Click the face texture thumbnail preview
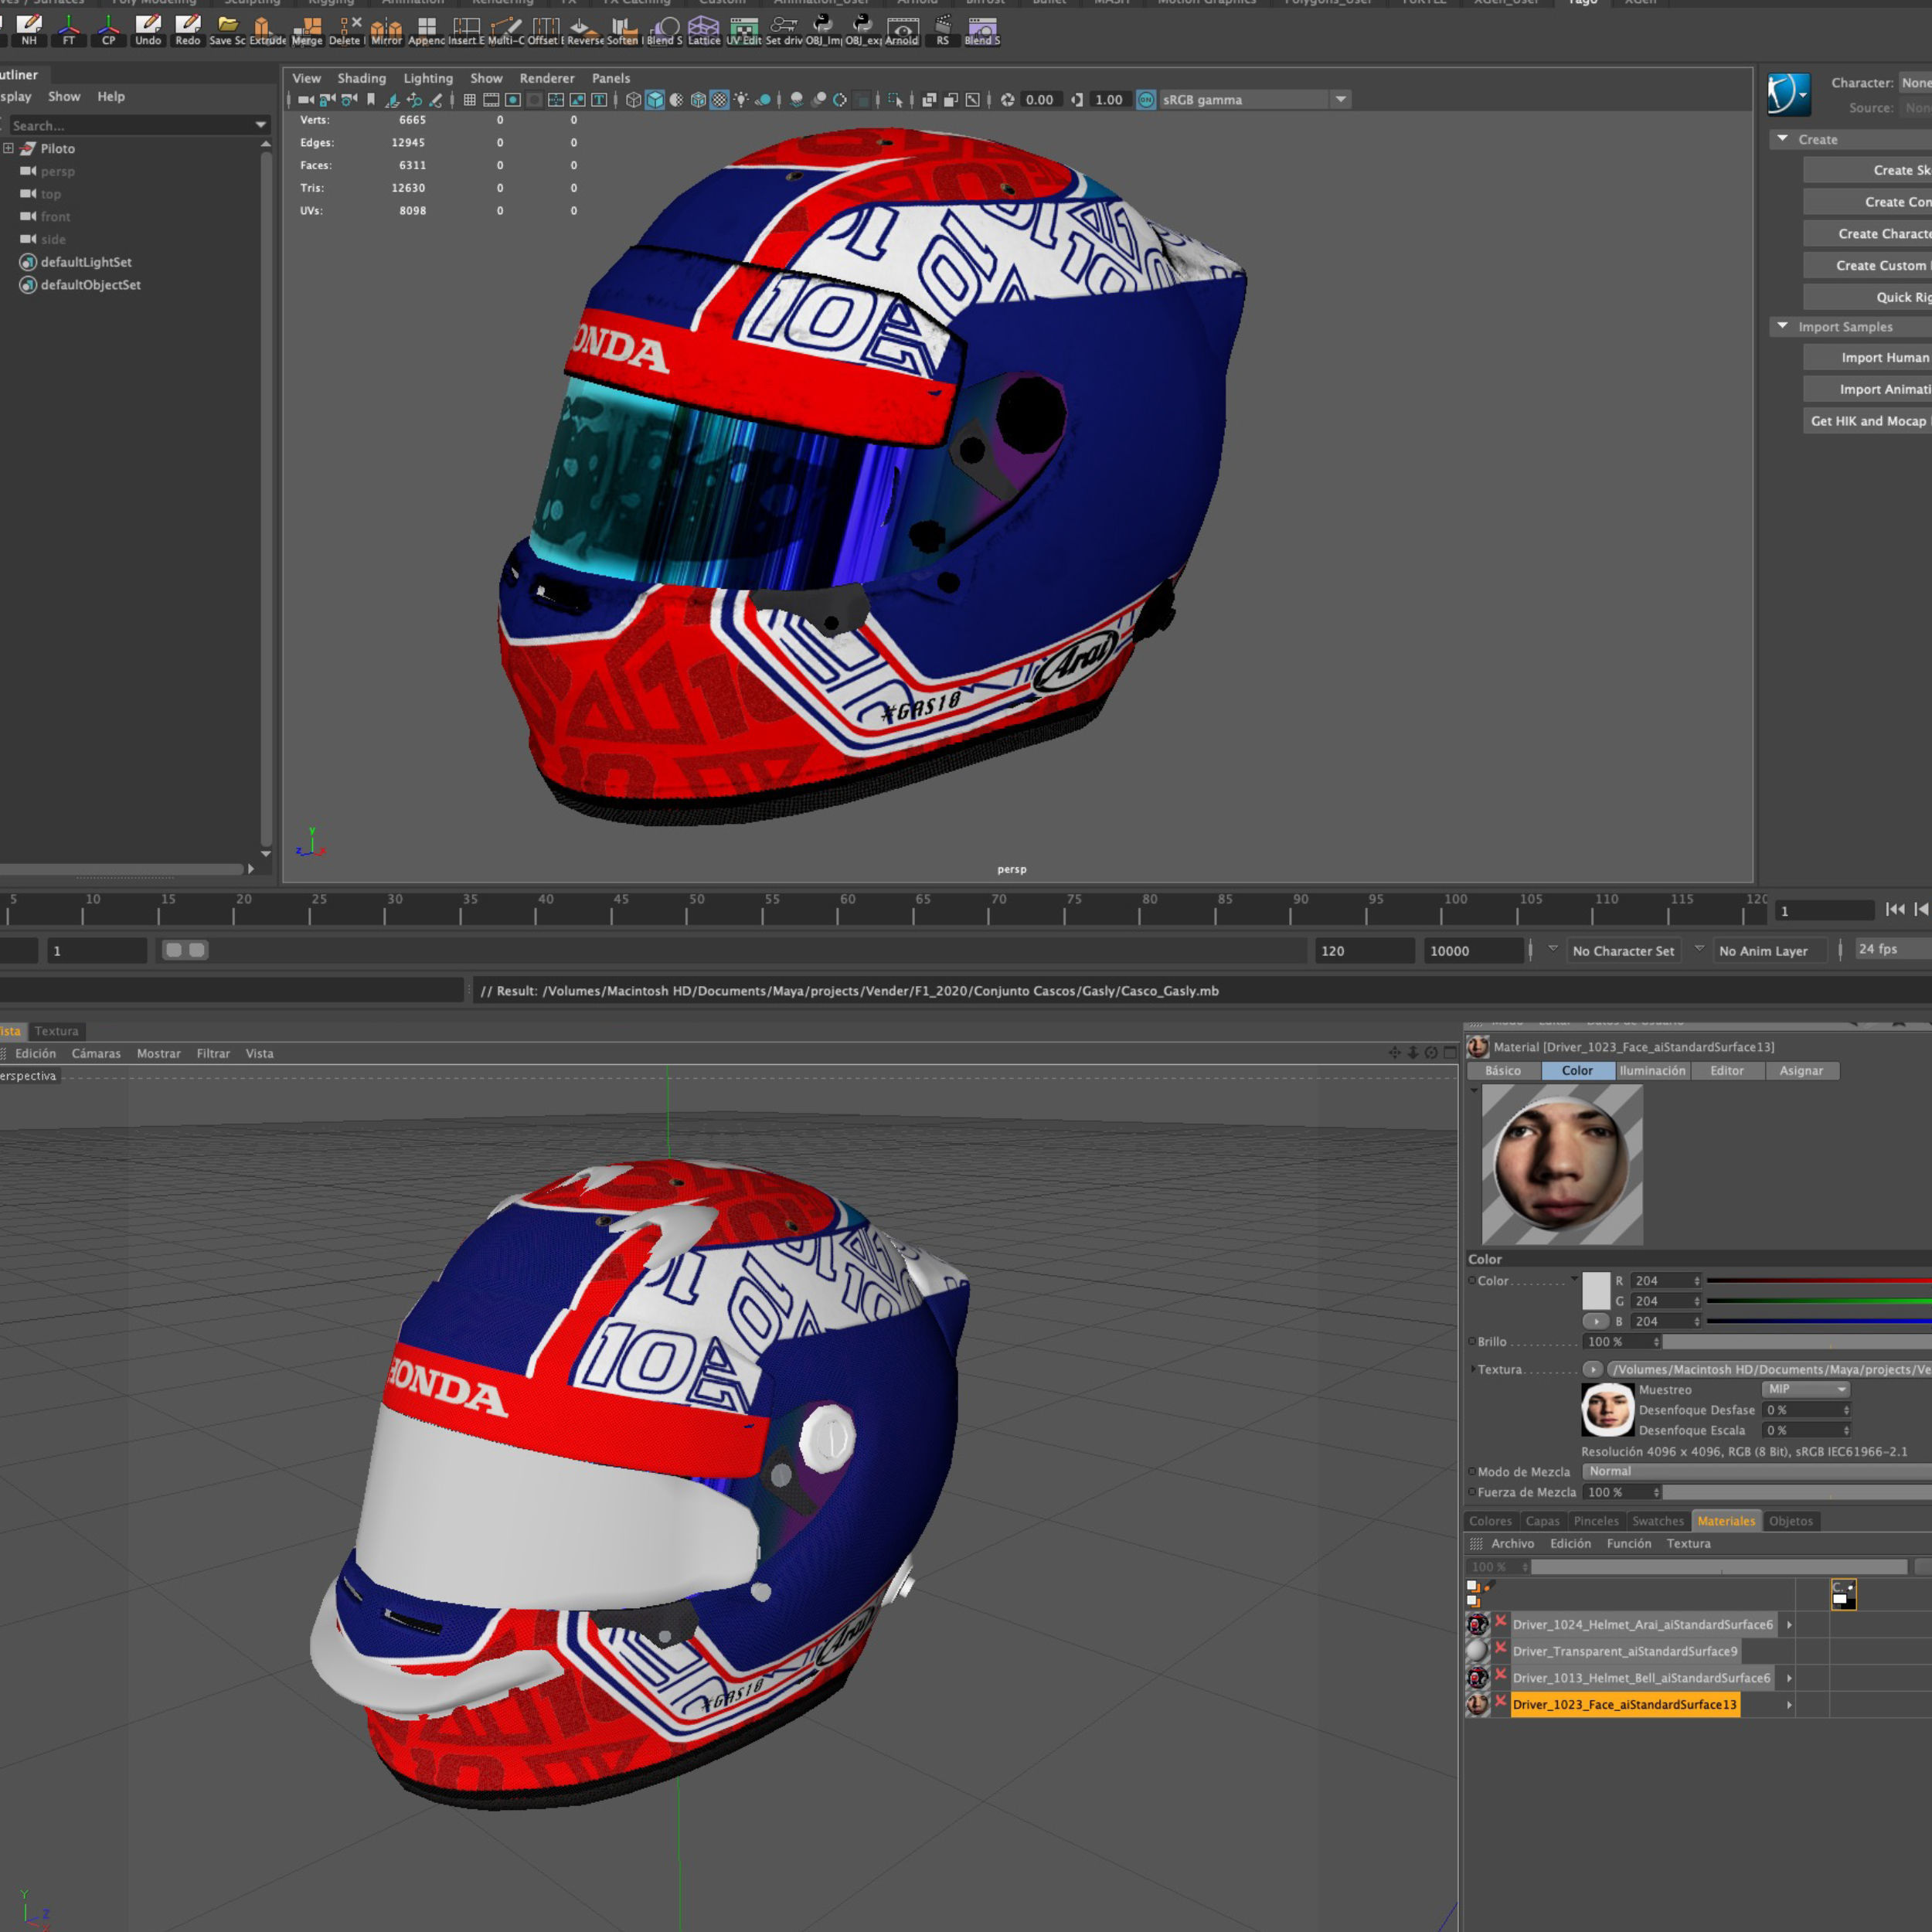The height and width of the screenshot is (1932, 1932). (1607, 1410)
